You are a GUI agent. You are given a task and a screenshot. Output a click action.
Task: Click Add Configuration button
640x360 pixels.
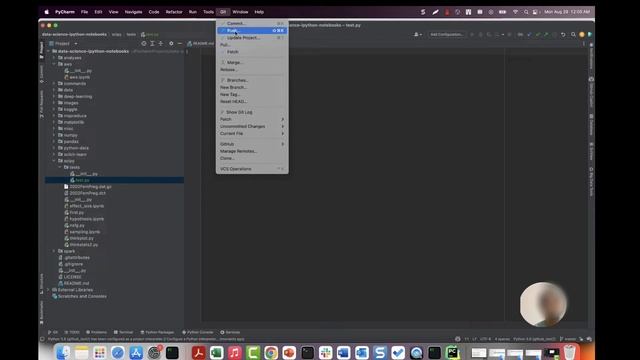[x=447, y=34]
